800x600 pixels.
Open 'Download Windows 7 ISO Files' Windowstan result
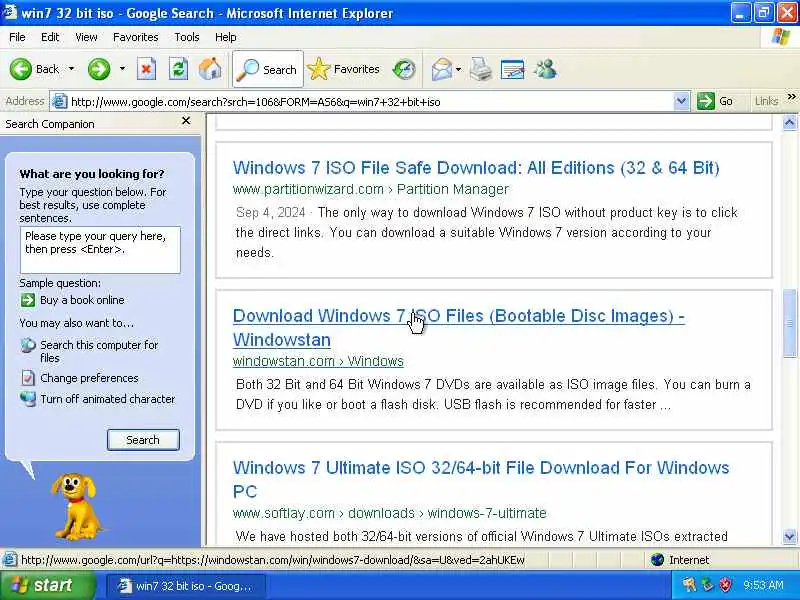[x=459, y=328]
